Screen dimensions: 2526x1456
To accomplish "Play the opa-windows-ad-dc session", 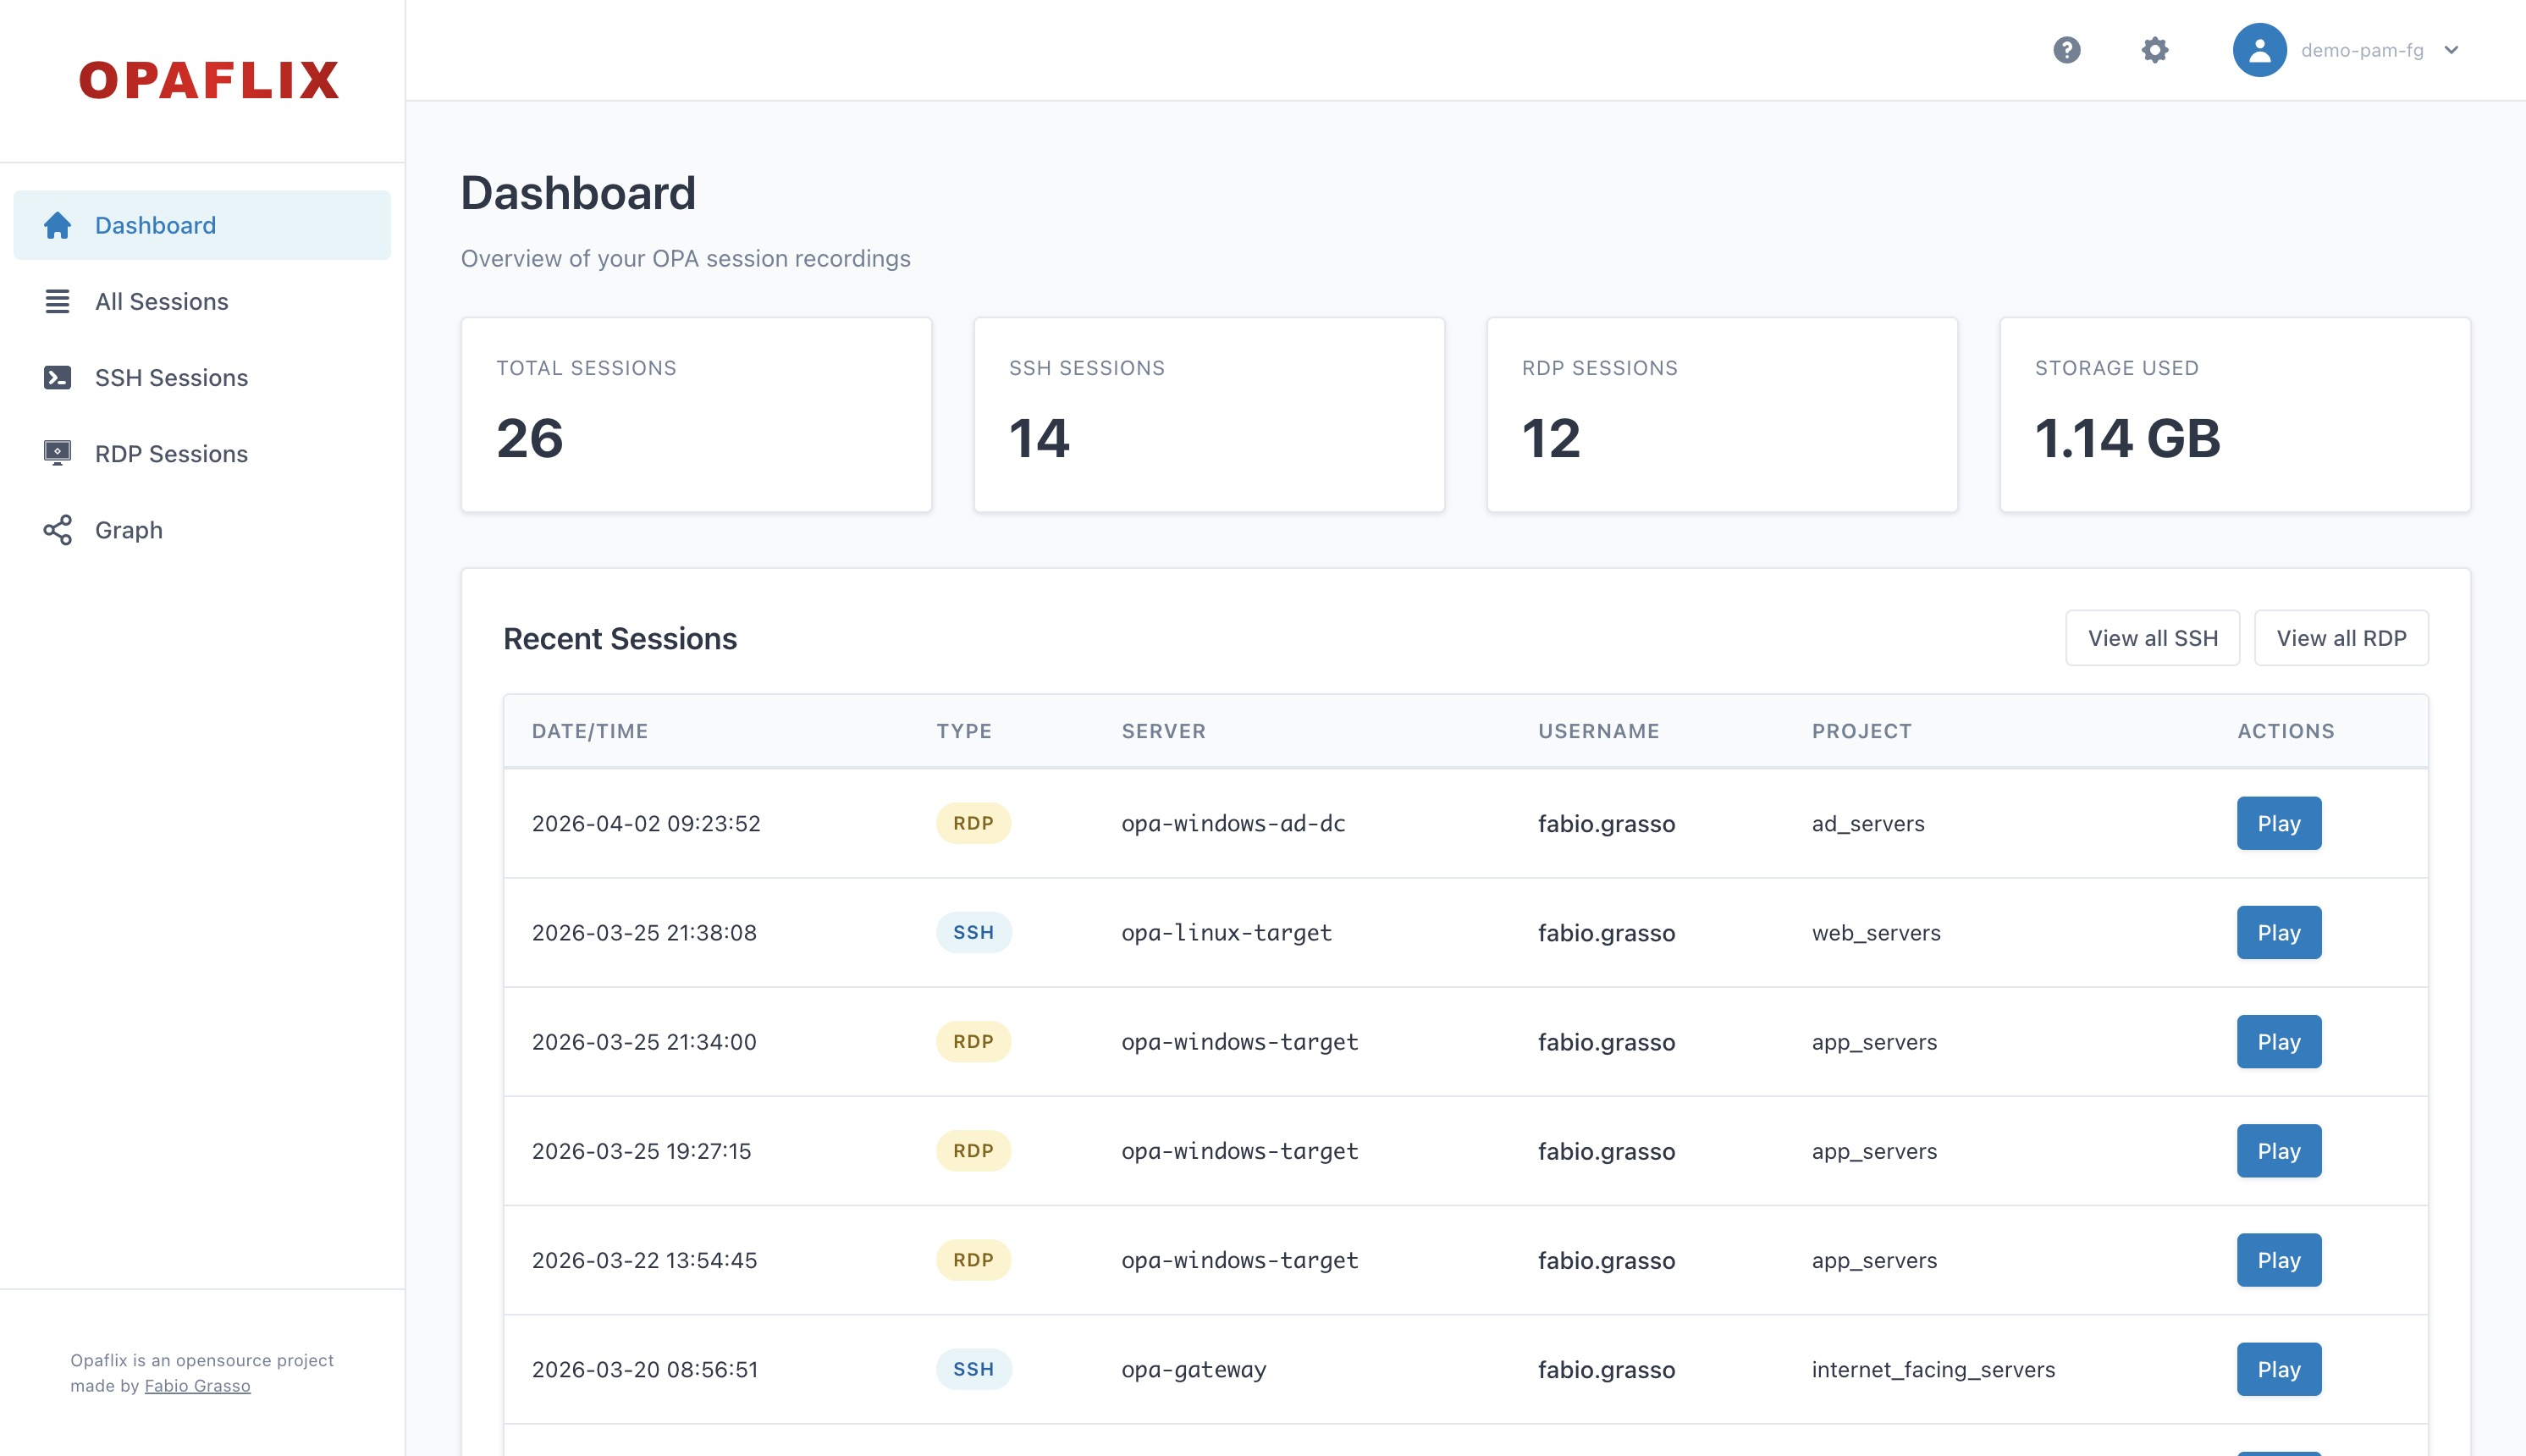I will tap(2279, 823).
